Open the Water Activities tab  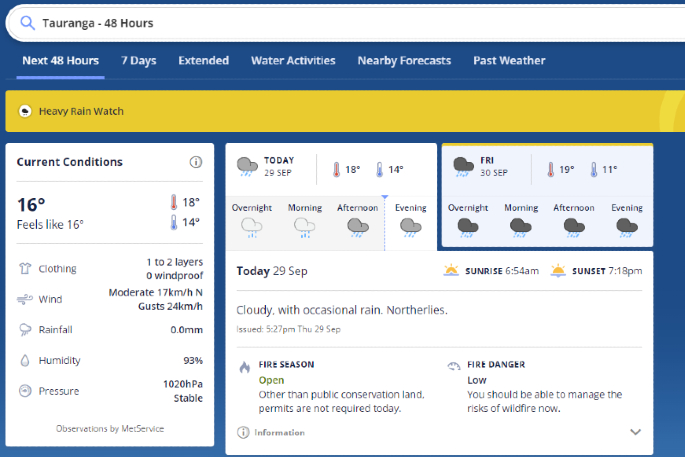tap(293, 61)
